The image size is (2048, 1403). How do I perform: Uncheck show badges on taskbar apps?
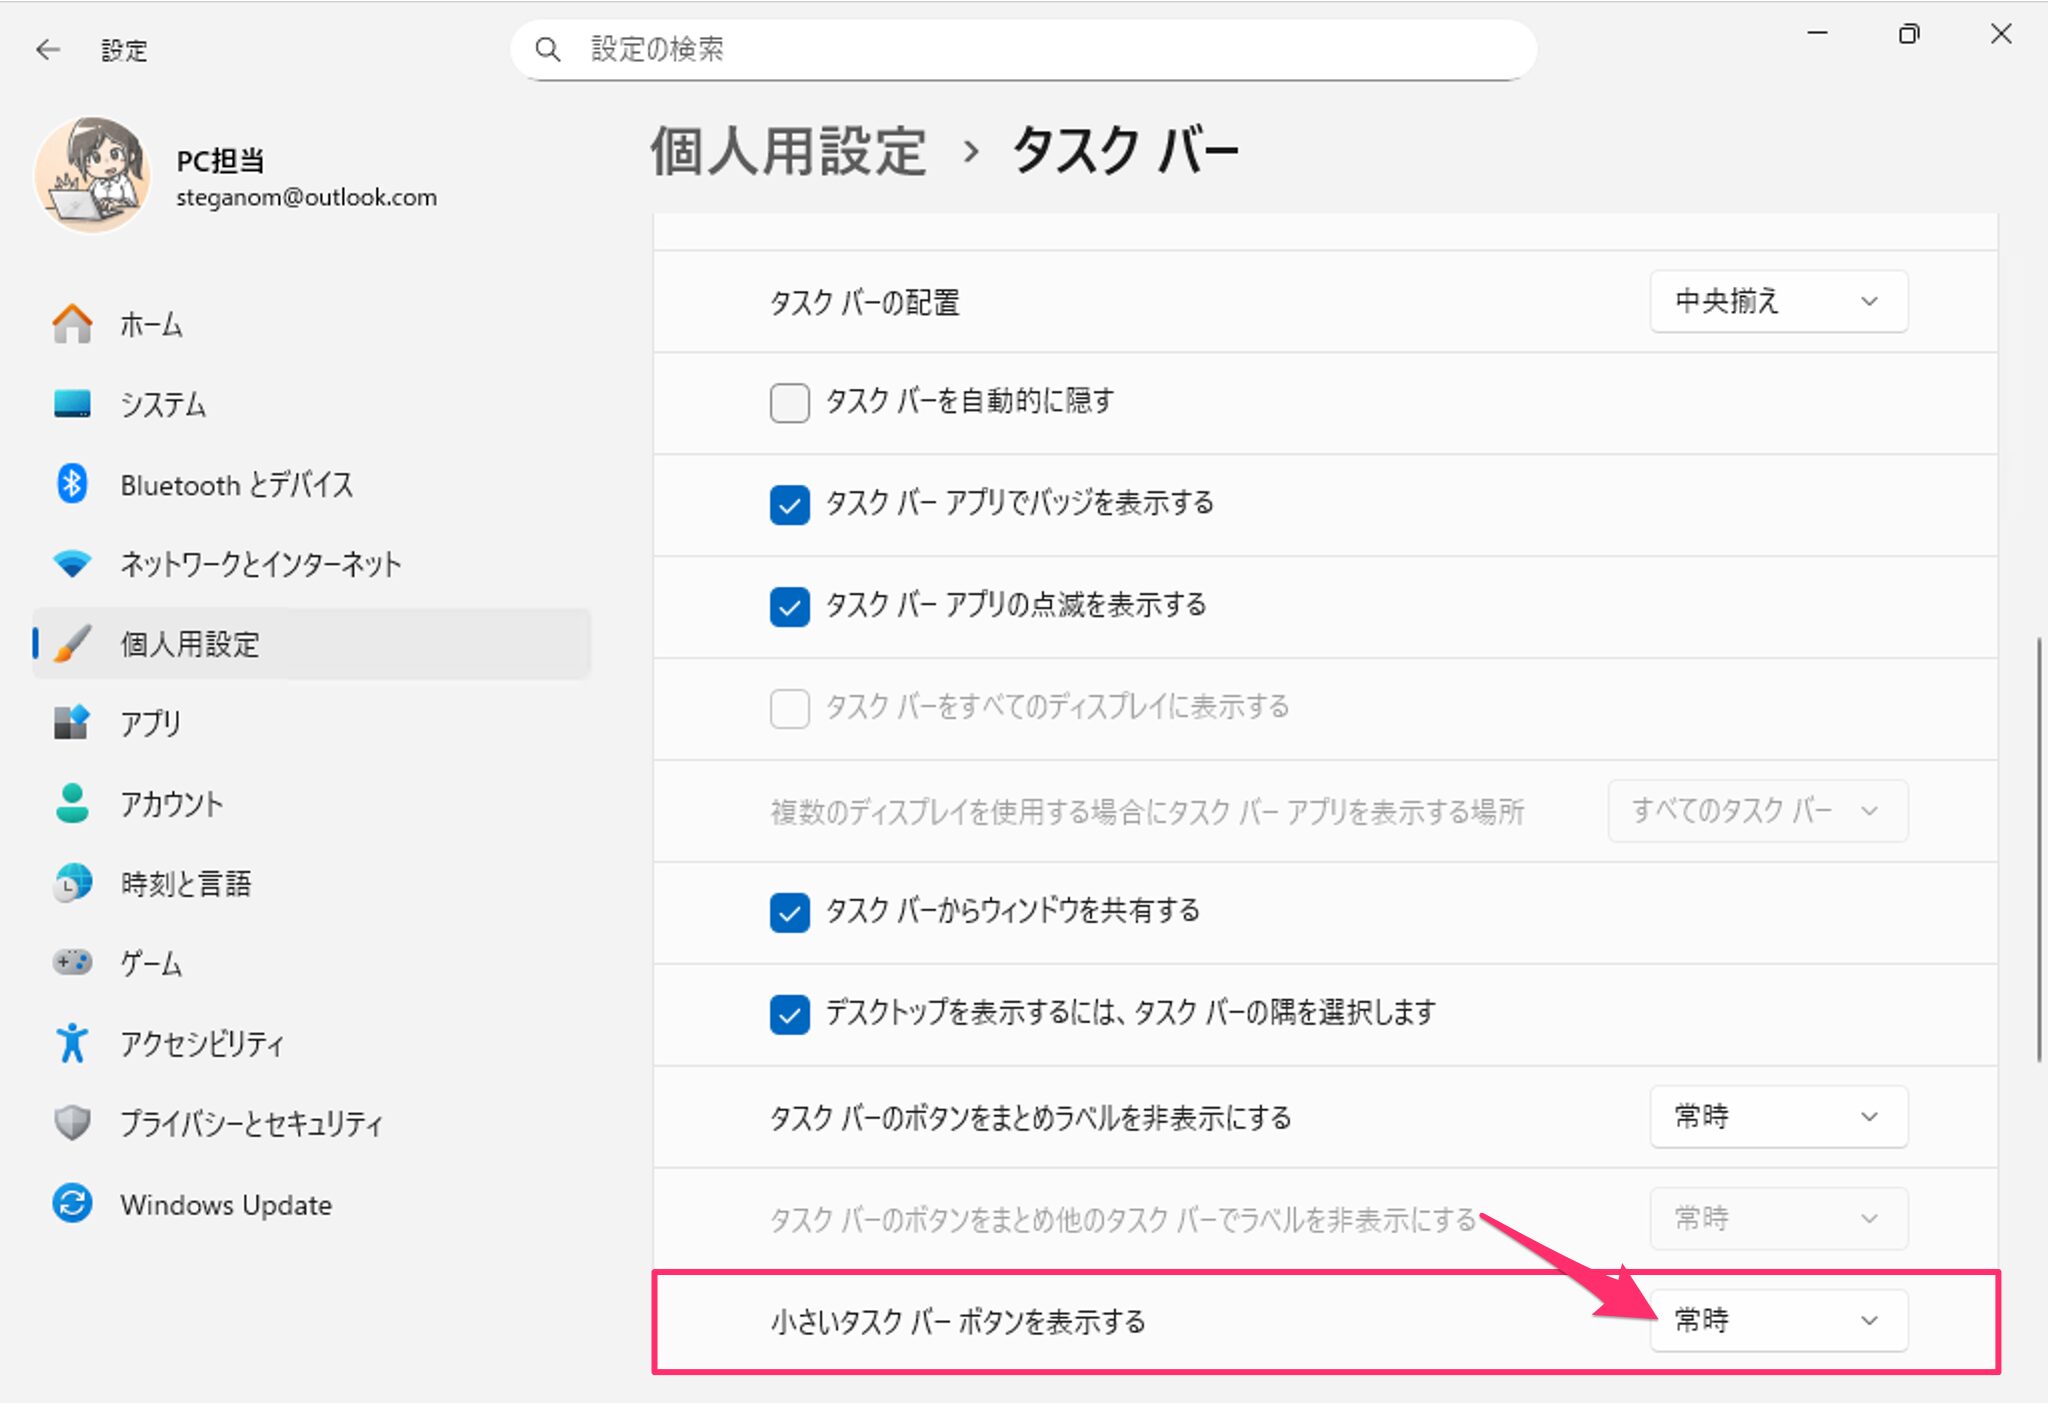[789, 505]
